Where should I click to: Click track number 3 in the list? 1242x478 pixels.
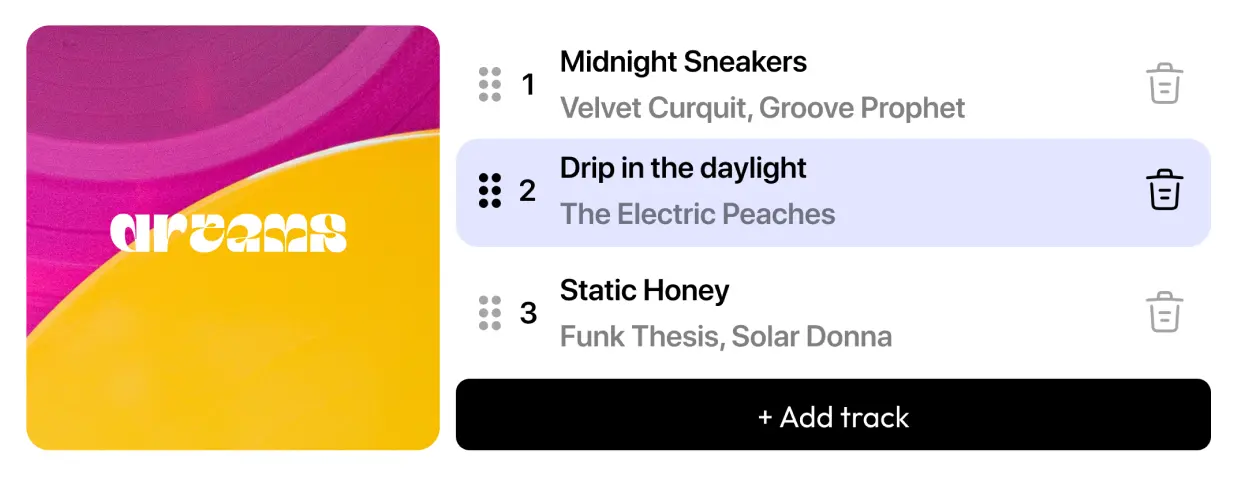point(528,314)
